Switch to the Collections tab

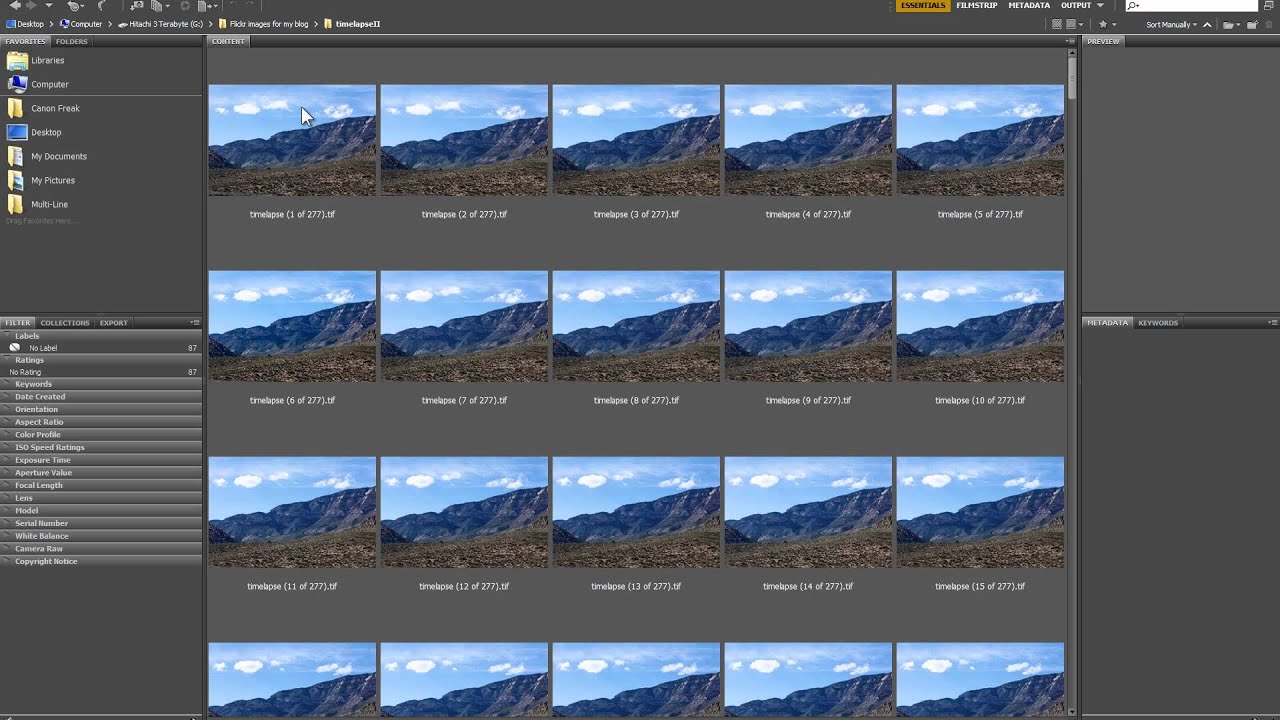click(65, 323)
